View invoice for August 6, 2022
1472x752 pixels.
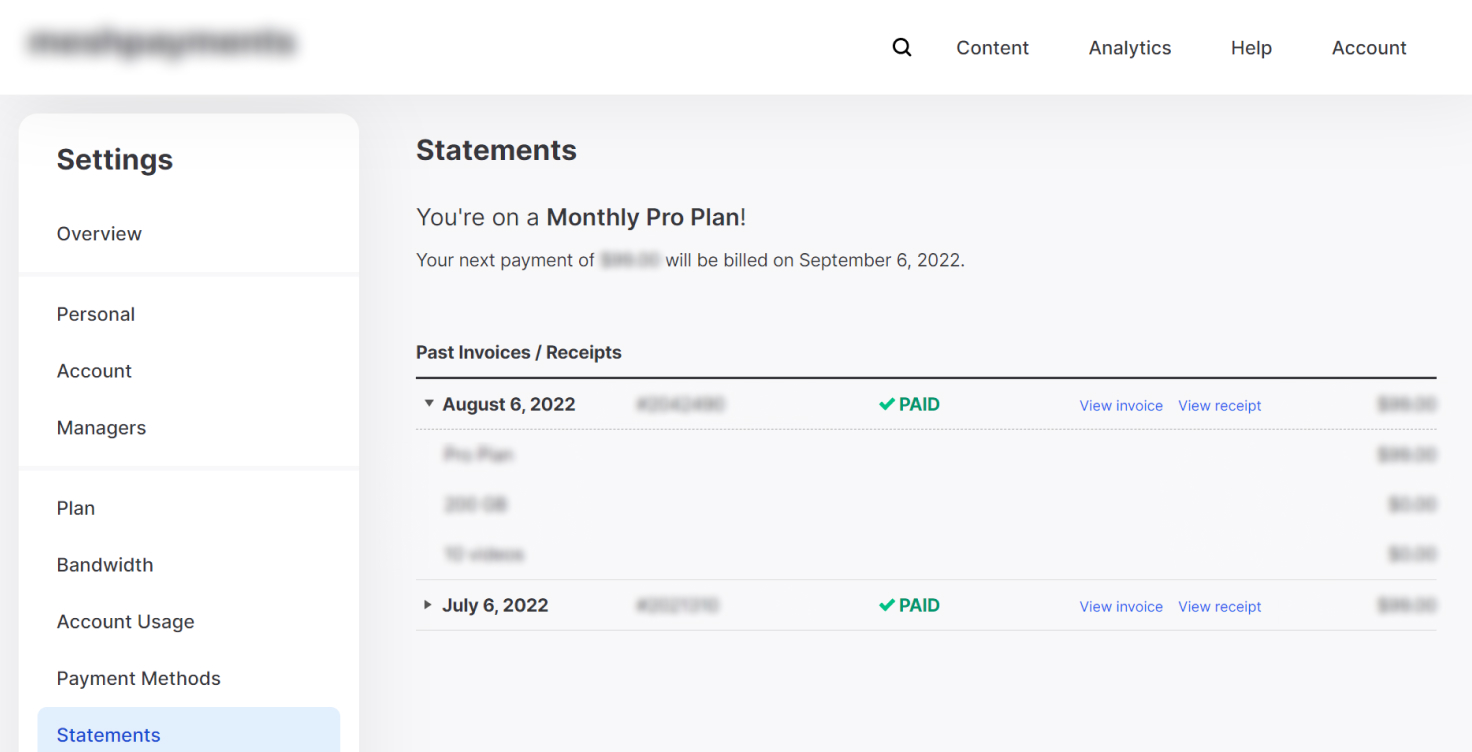coord(1121,406)
